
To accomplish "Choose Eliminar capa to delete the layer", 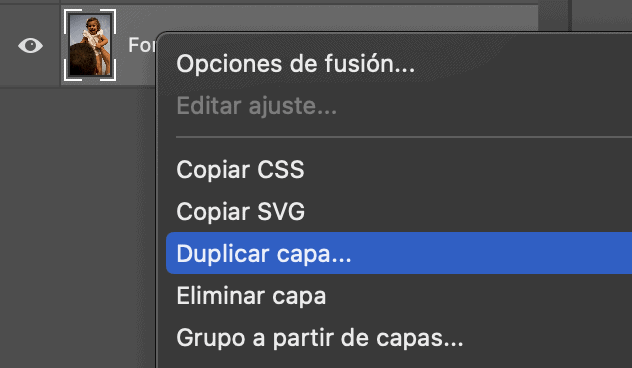I will [x=251, y=295].
